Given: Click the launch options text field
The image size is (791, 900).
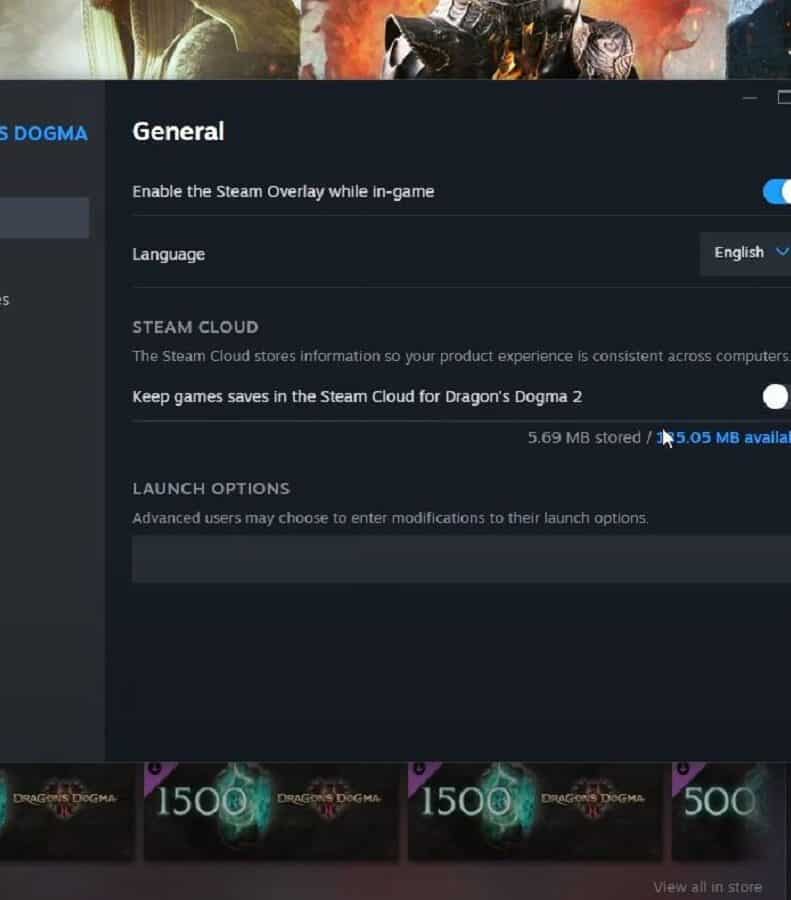Looking at the screenshot, I should click(462, 559).
